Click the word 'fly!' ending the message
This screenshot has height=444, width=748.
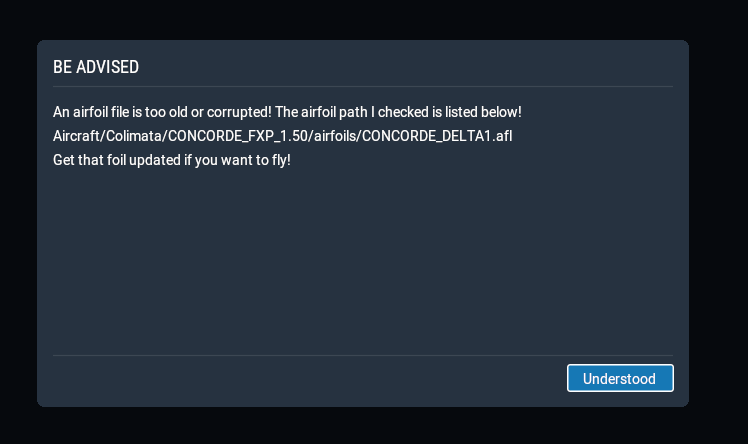[x=281, y=160]
